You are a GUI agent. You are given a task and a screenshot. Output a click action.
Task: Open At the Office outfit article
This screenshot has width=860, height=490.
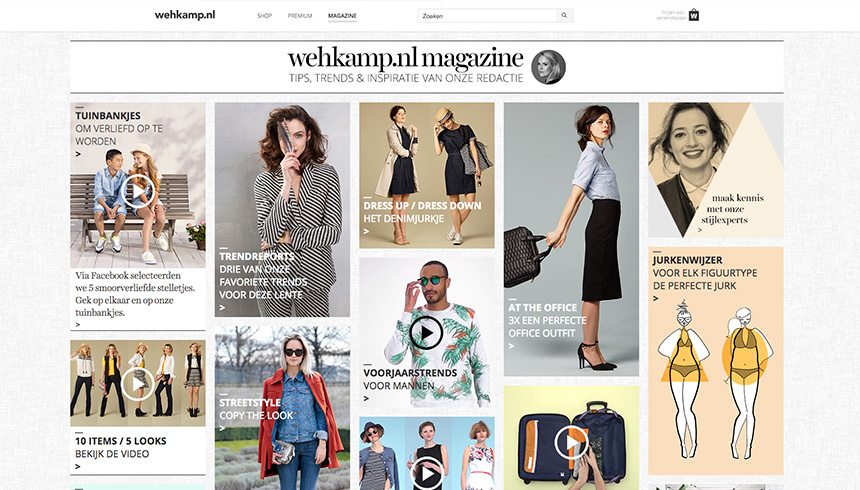(x=572, y=239)
